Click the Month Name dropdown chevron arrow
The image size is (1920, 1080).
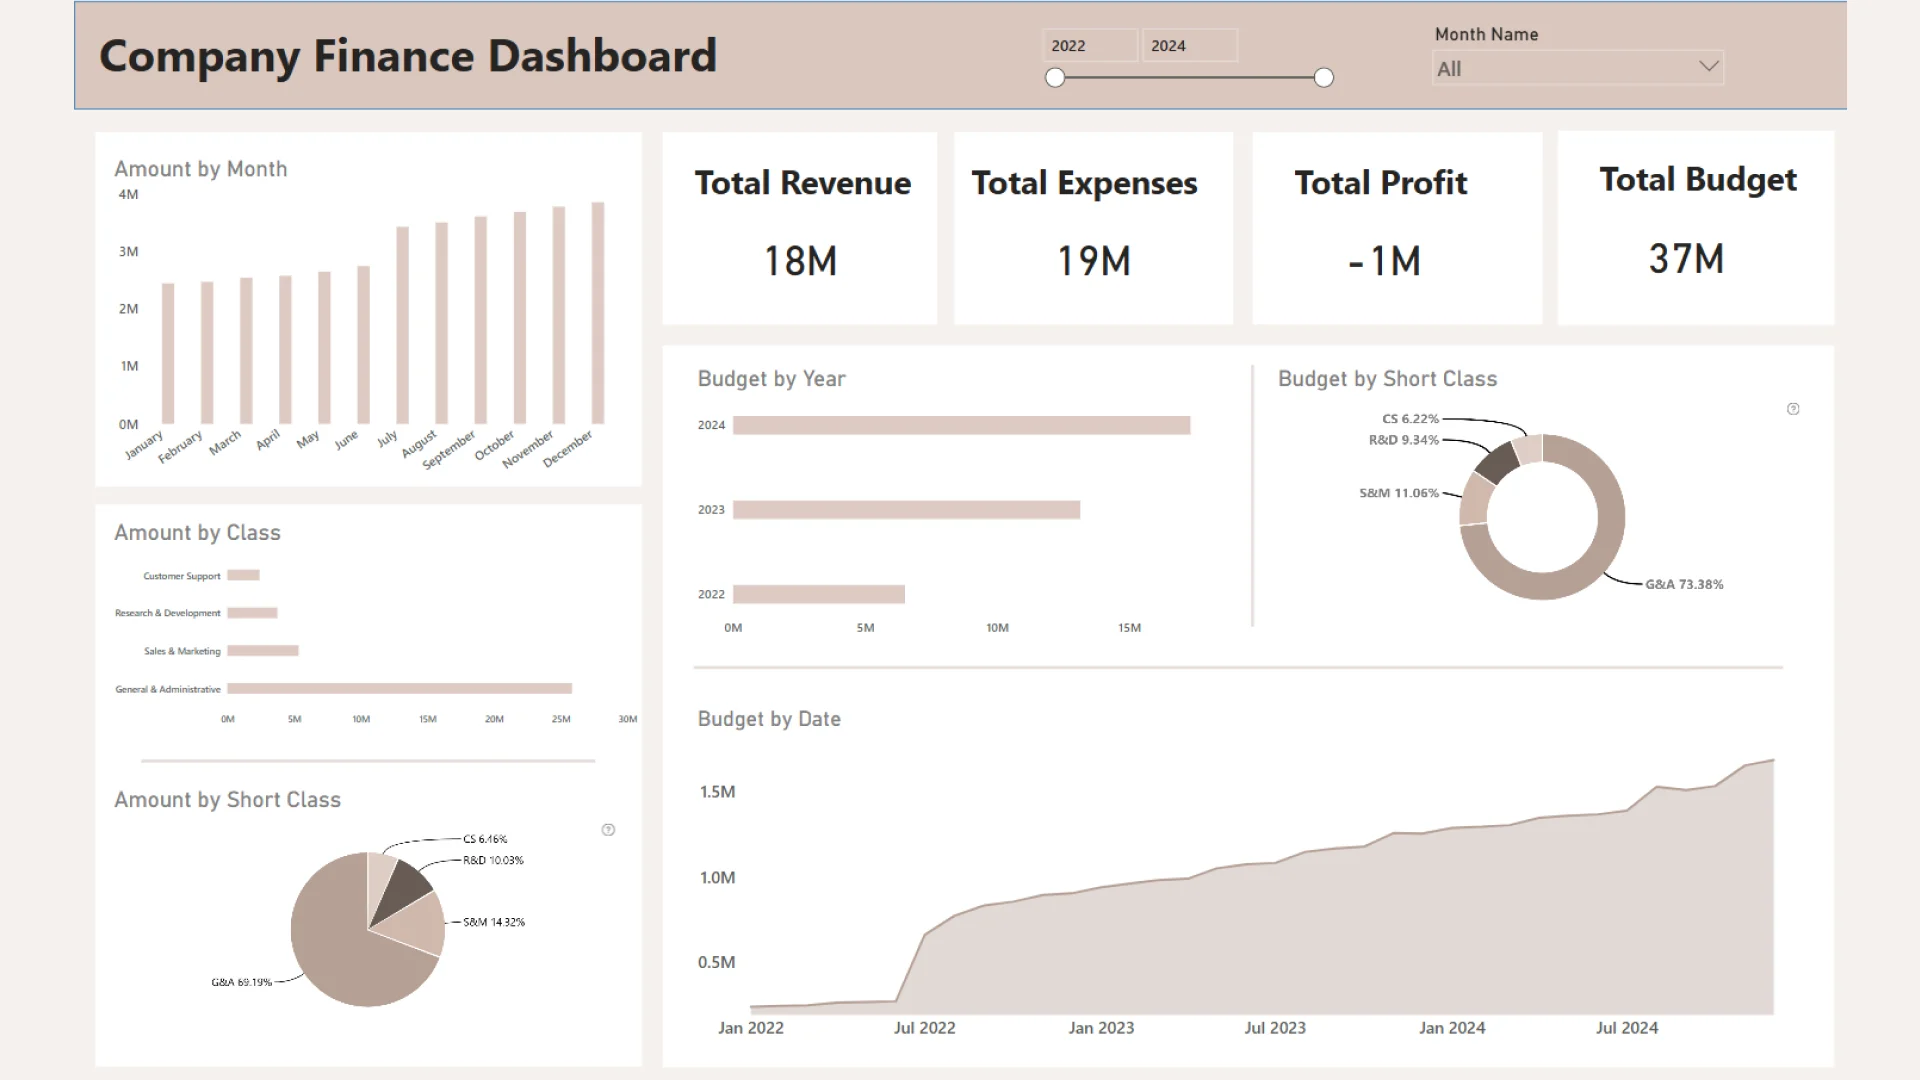point(1708,67)
